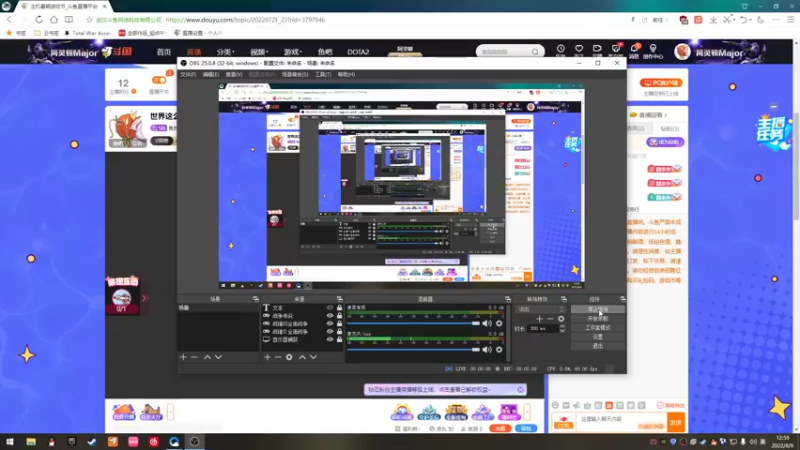The image size is (800, 450).
Task: Toggle the chat effects blocking checkbox
Action: pyautogui.click(x=660, y=405)
